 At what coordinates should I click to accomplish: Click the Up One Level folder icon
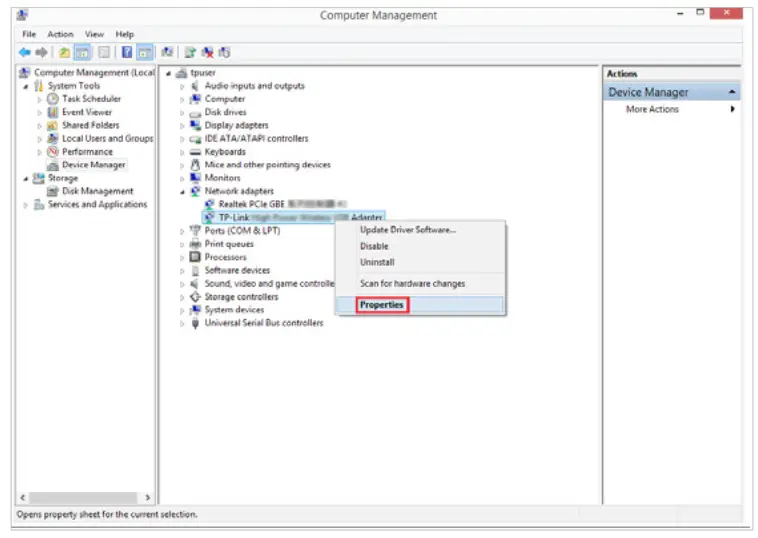click(64, 52)
